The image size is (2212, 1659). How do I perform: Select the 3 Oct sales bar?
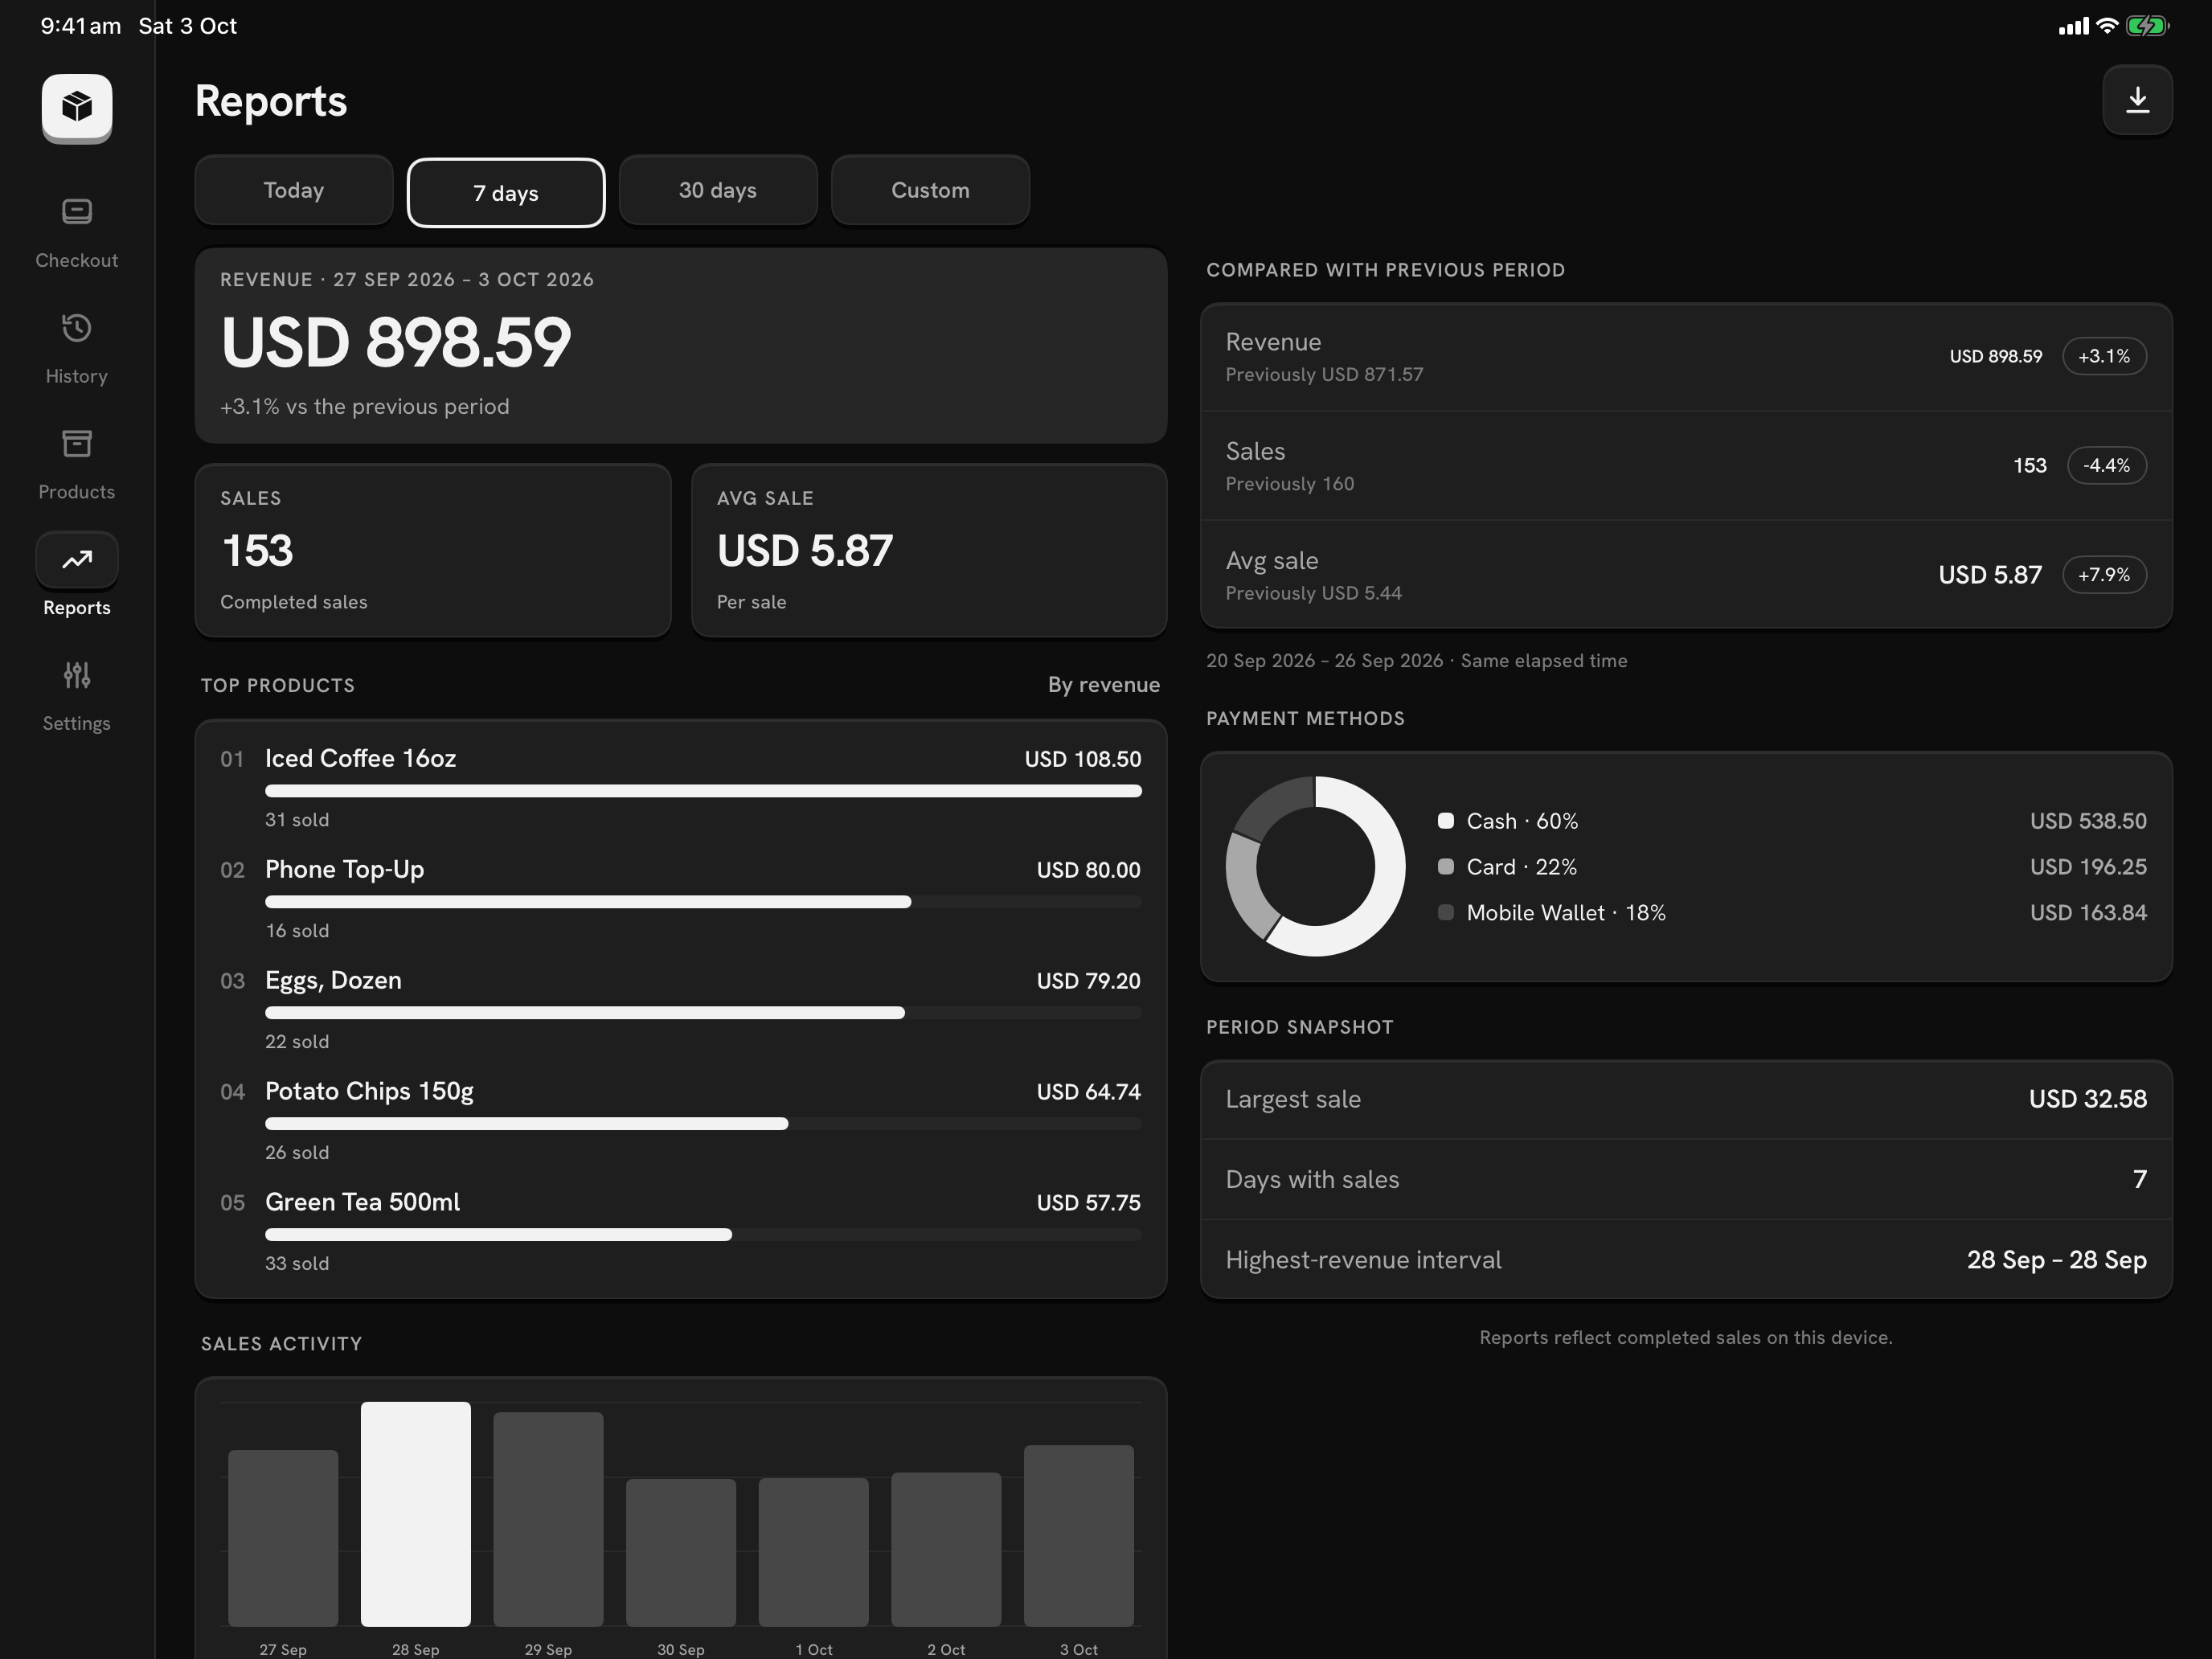(x=1078, y=1535)
